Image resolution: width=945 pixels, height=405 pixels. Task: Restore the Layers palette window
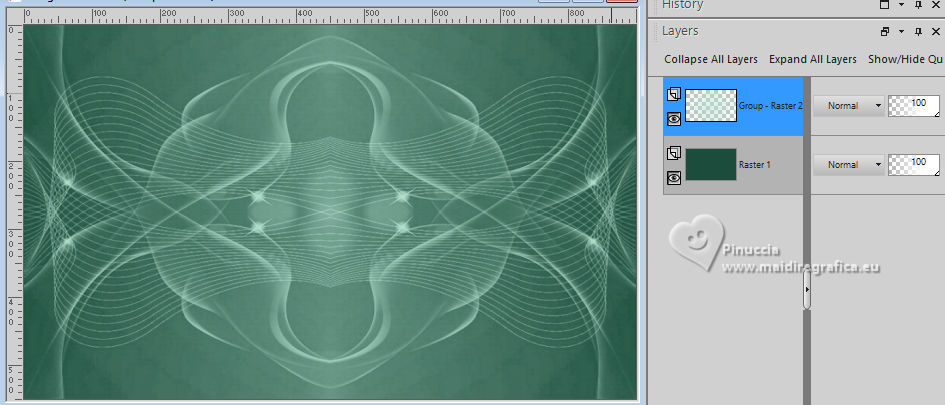pos(885,32)
